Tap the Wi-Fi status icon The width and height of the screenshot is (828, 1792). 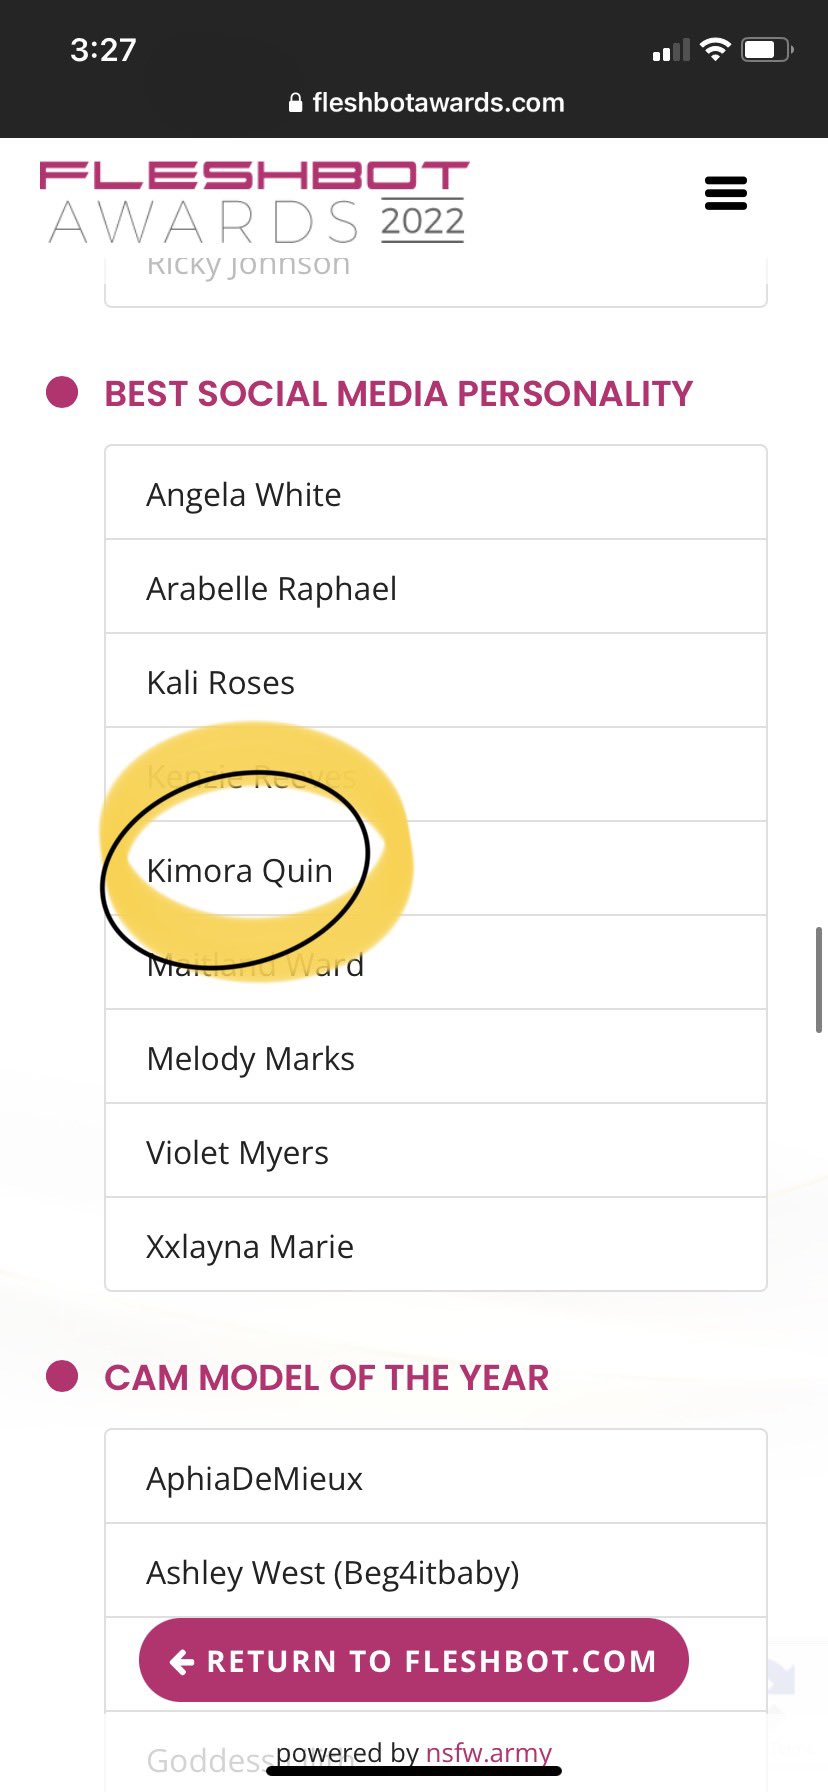pyautogui.click(x=715, y=49)
